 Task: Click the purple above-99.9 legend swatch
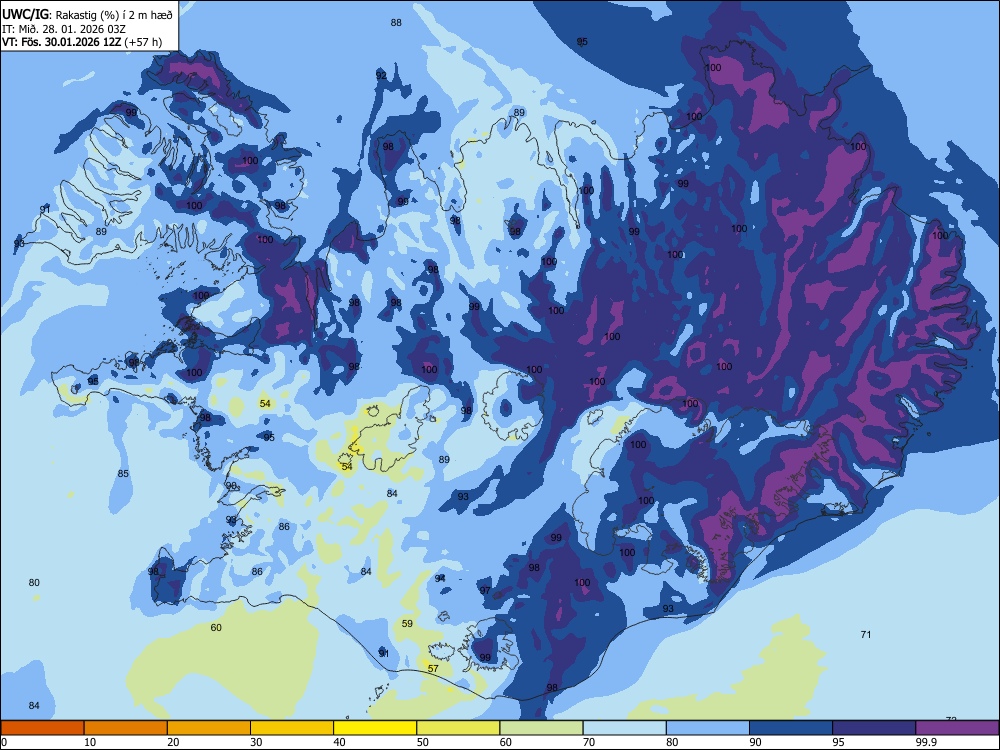(957, 728)
